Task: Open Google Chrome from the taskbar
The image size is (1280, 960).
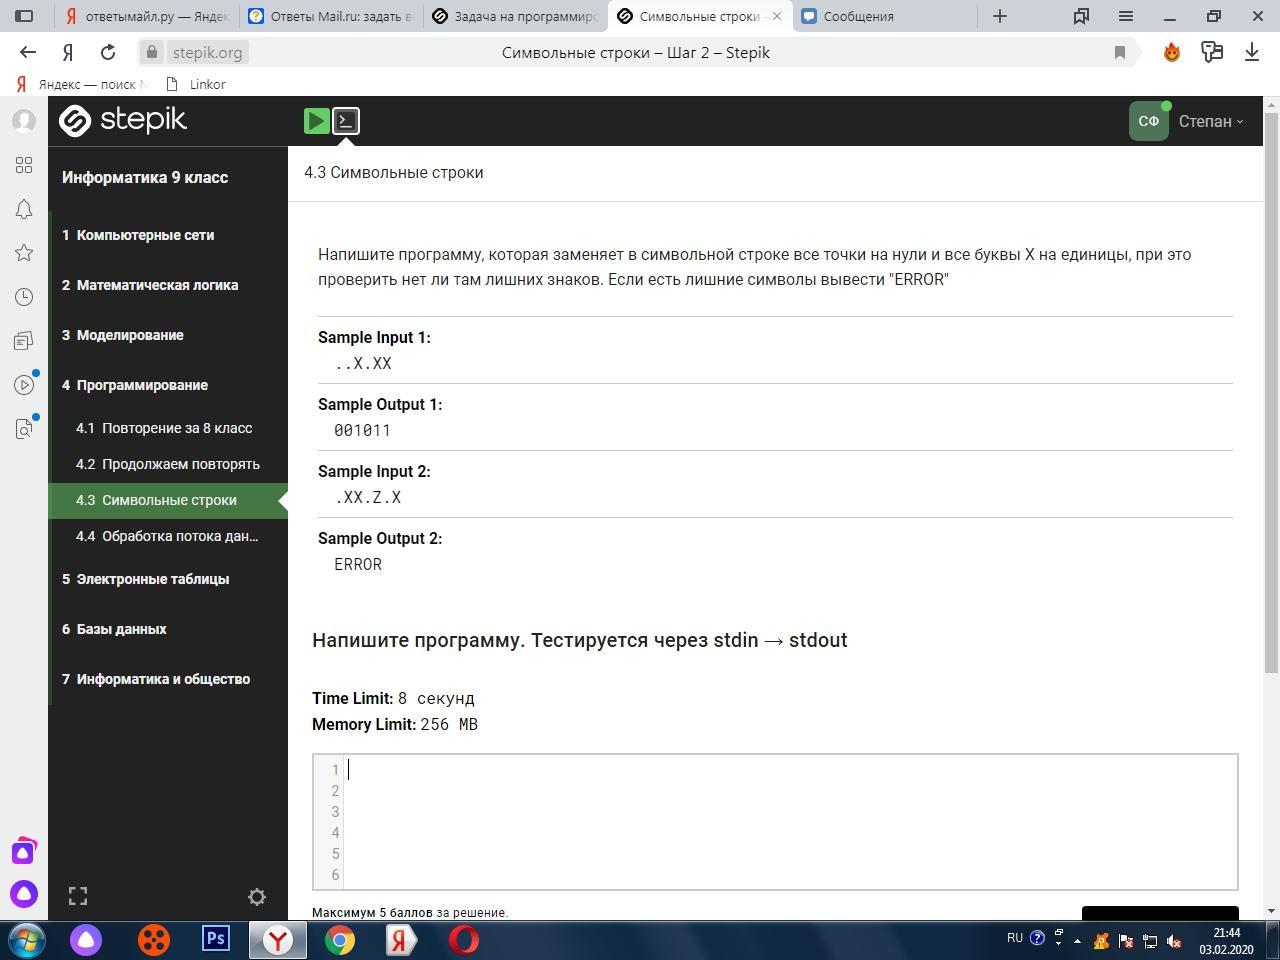Action: (x=340, y=940)
